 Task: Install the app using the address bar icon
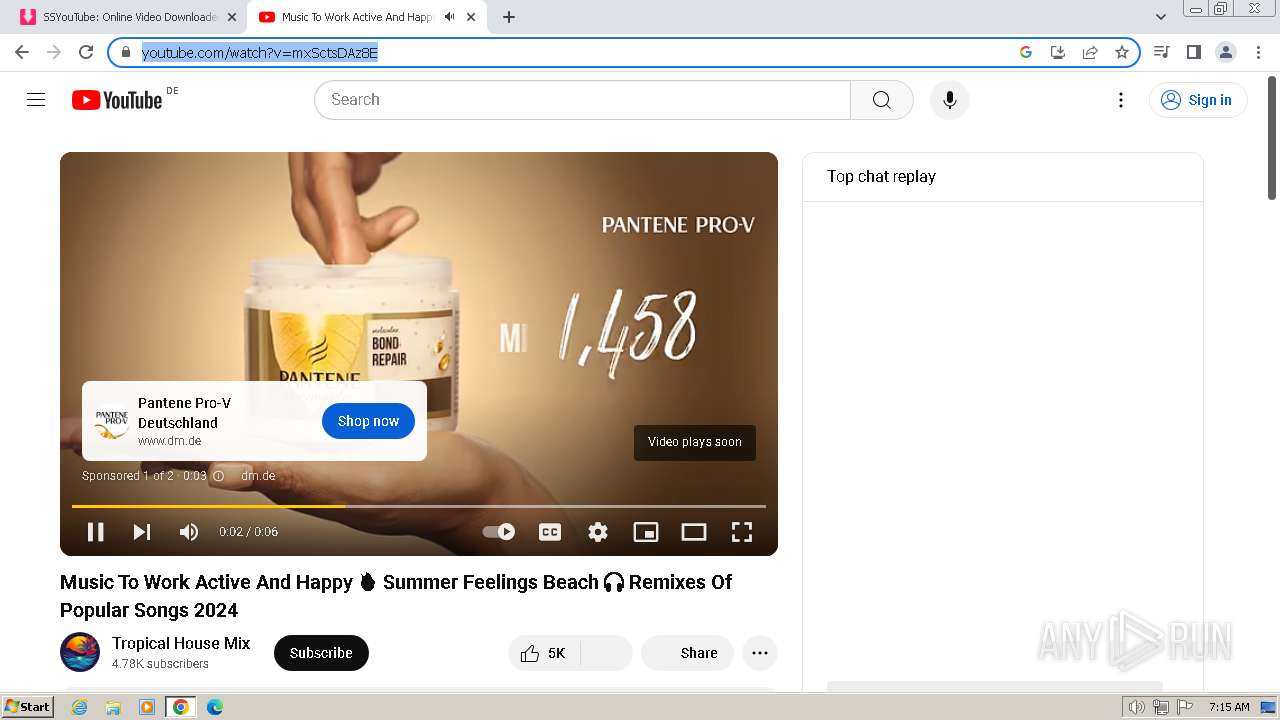coord(1058,52)
